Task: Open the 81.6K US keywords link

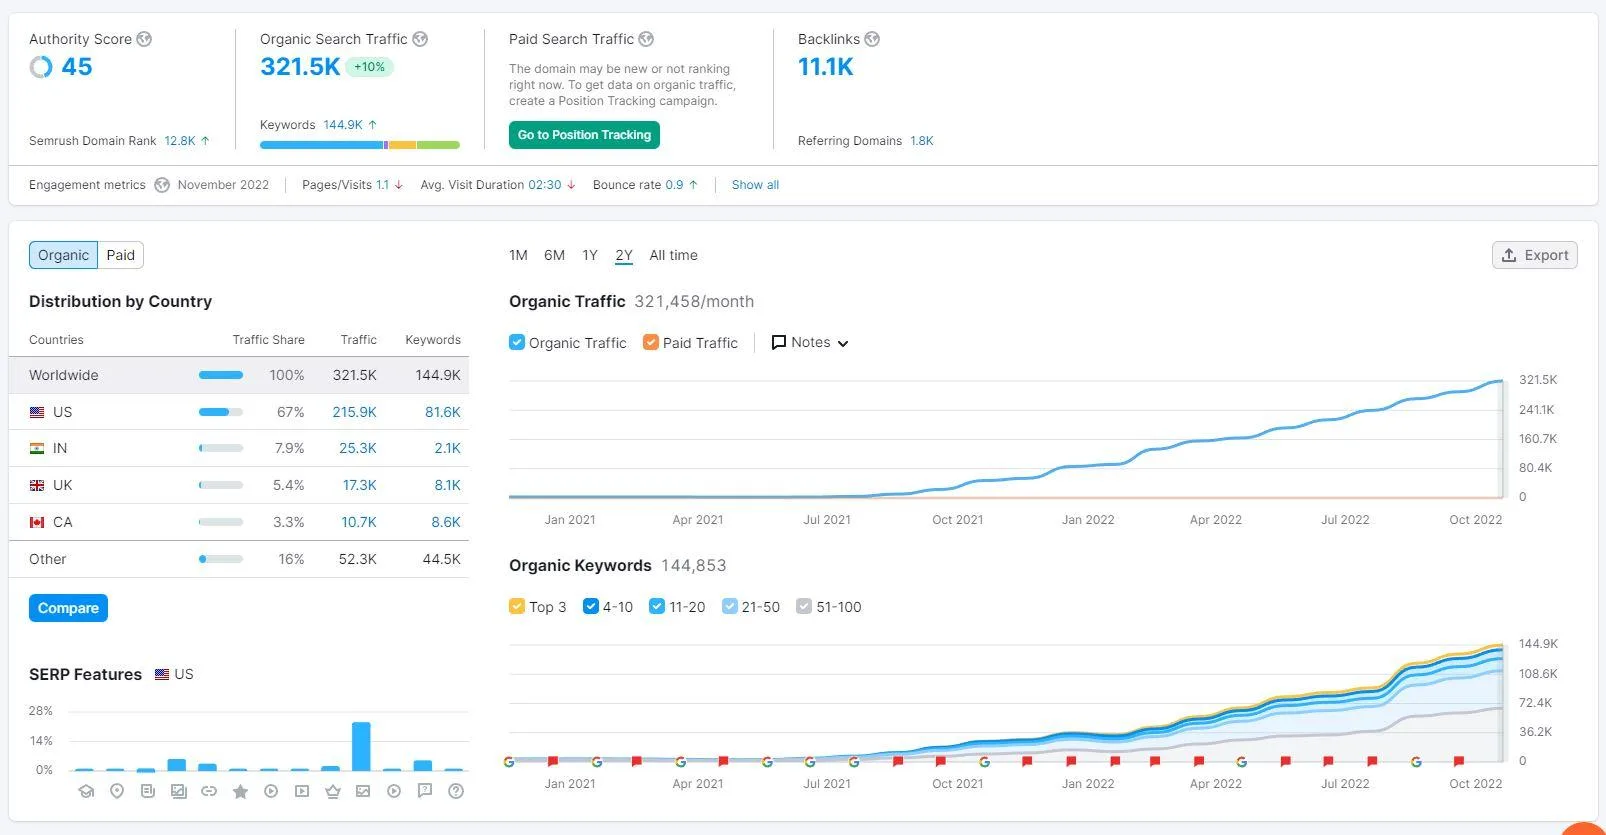Action: coord(442,412)
